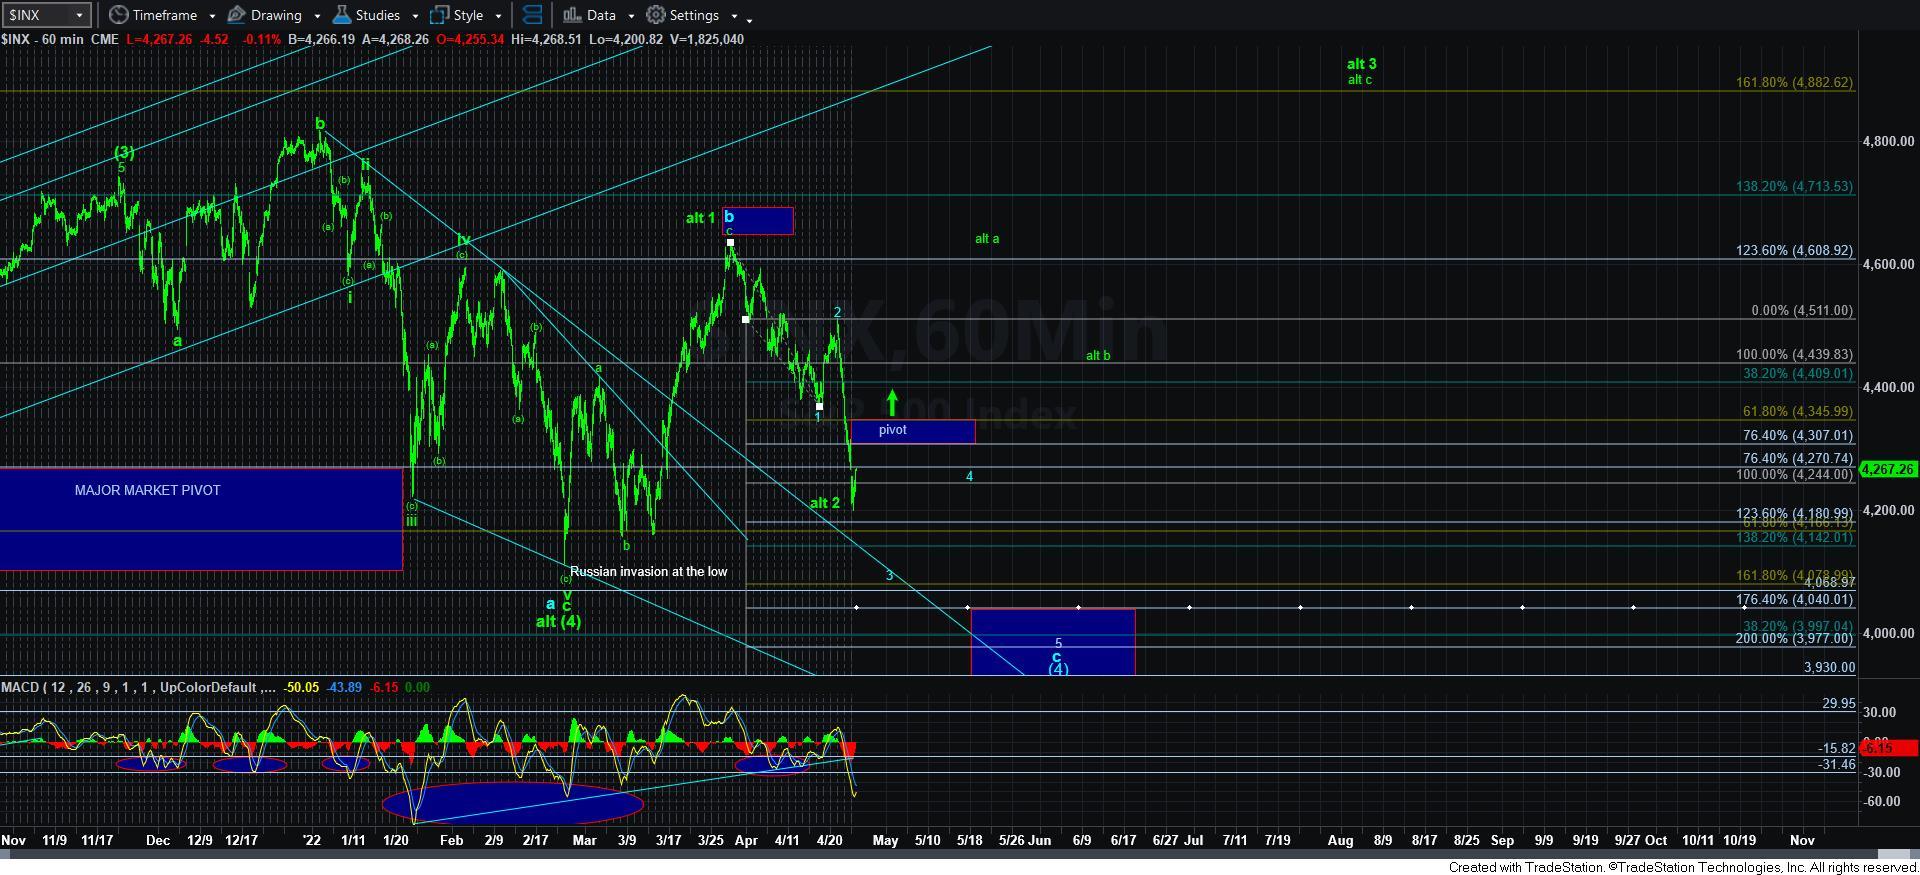Select the 'alt a' wave label
This screenshot has width=1920, height=875.
[x=987, y=239]
